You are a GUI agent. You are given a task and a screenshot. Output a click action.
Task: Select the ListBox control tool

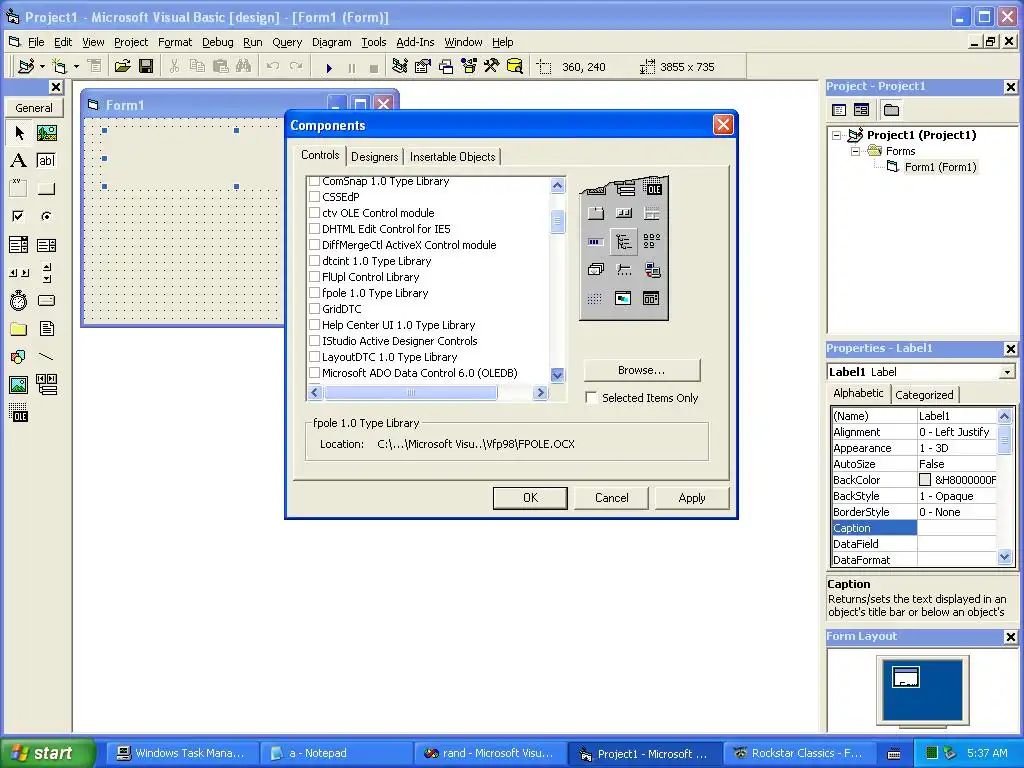(x=46, y=245)
